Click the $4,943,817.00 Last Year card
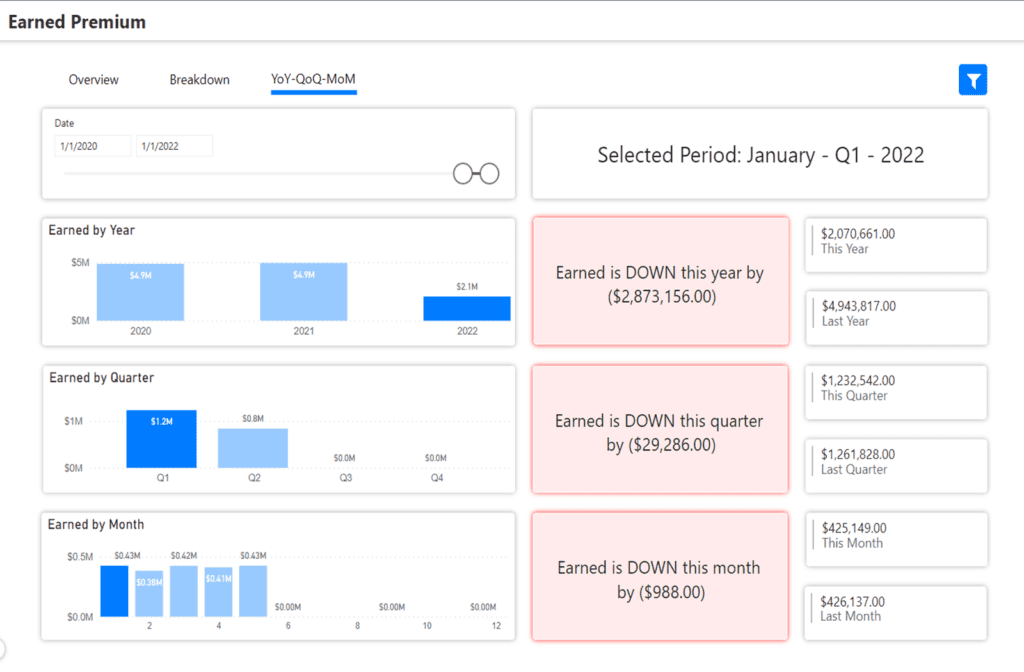Viewport: 1024px width, 672px height. click(896, 318)
